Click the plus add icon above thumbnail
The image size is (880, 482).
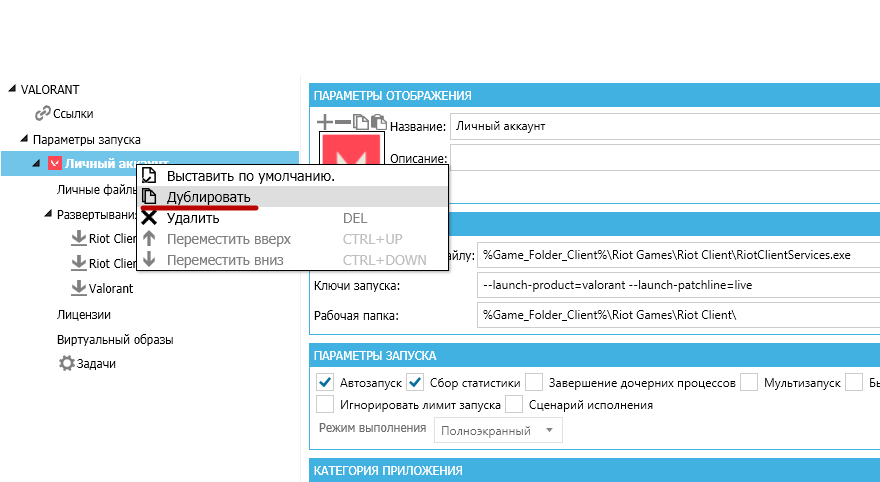[x=324, y=121]
